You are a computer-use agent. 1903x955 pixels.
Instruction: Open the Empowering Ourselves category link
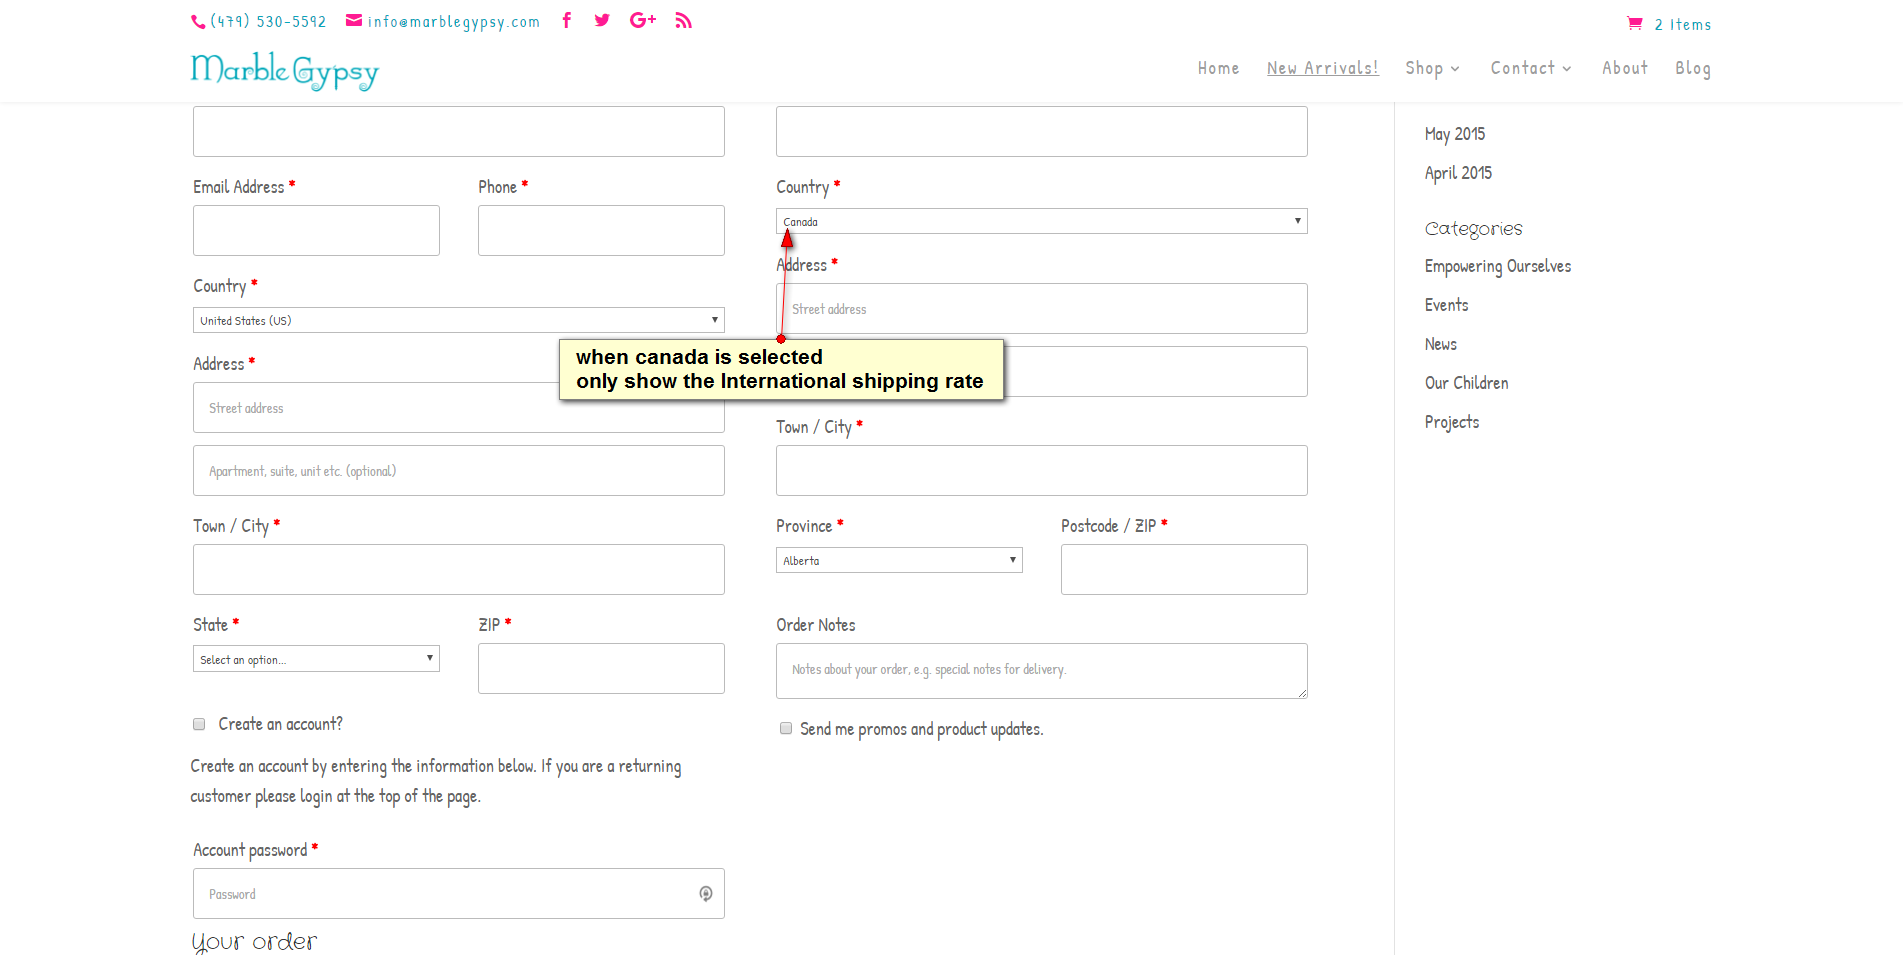click(x=1497, y=266)
